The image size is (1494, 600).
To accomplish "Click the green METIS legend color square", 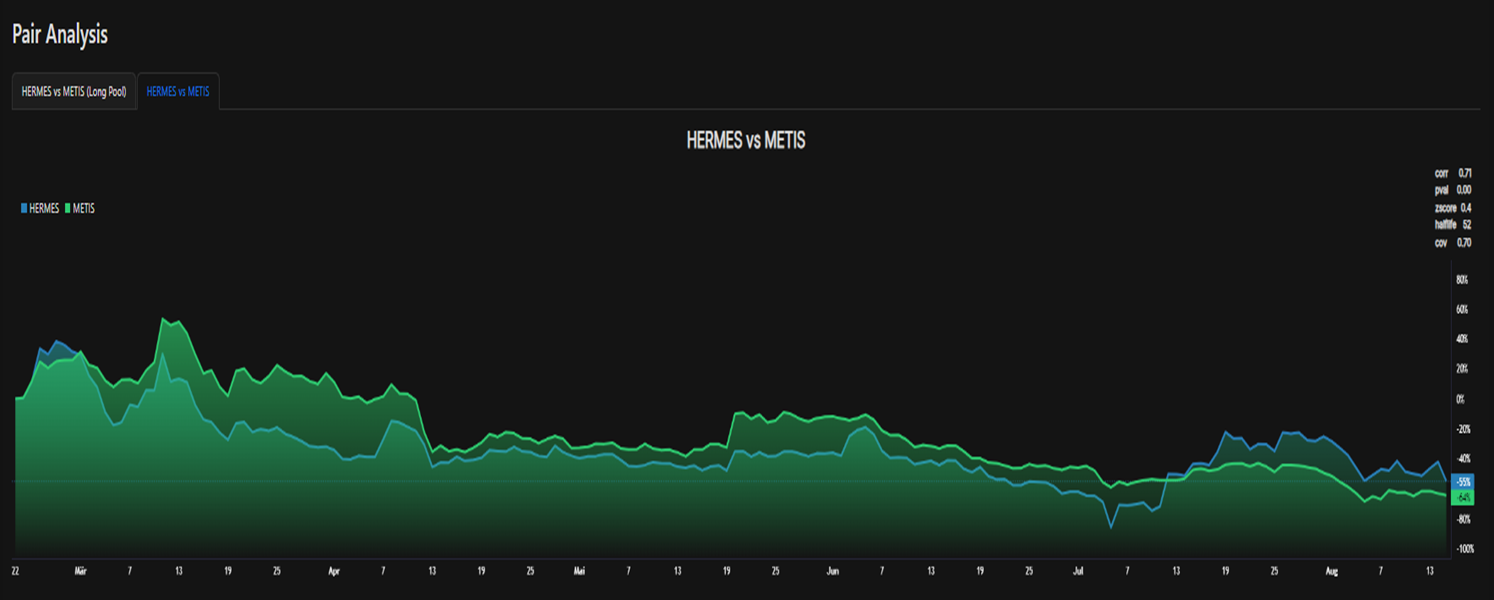I will coord(68,209).
